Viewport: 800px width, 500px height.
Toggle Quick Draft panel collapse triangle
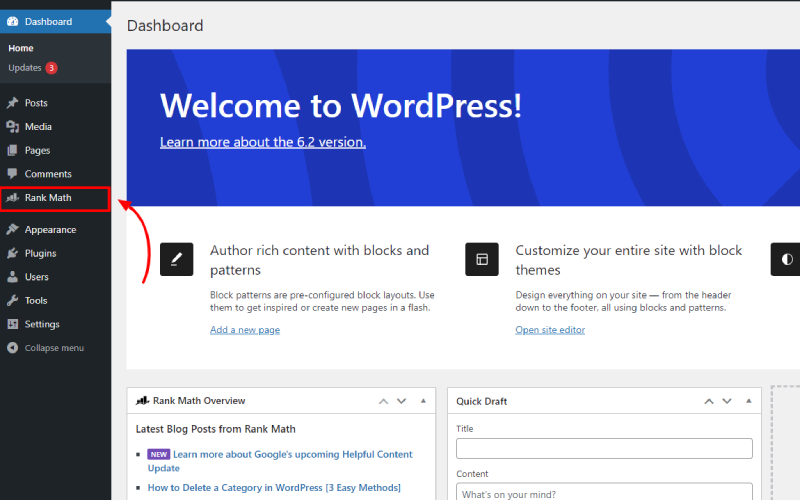point(748,401)
